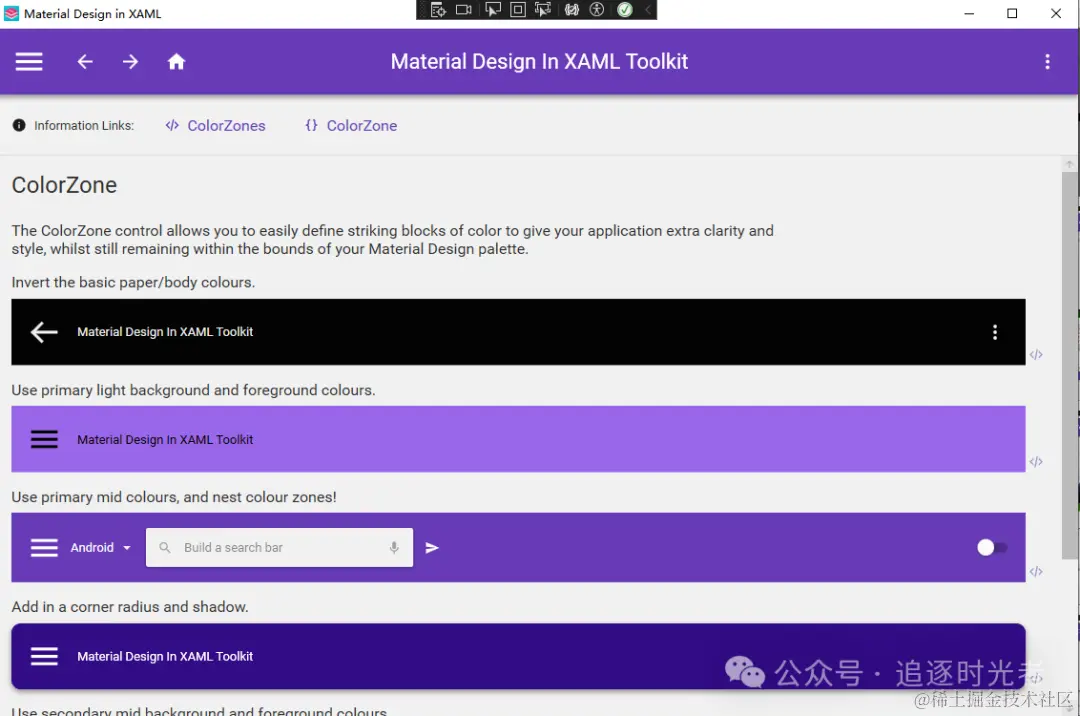The image size is (1080, 716).
Task: Click the accessibility check icon in debug toolbar
Action: click(597, 10)
